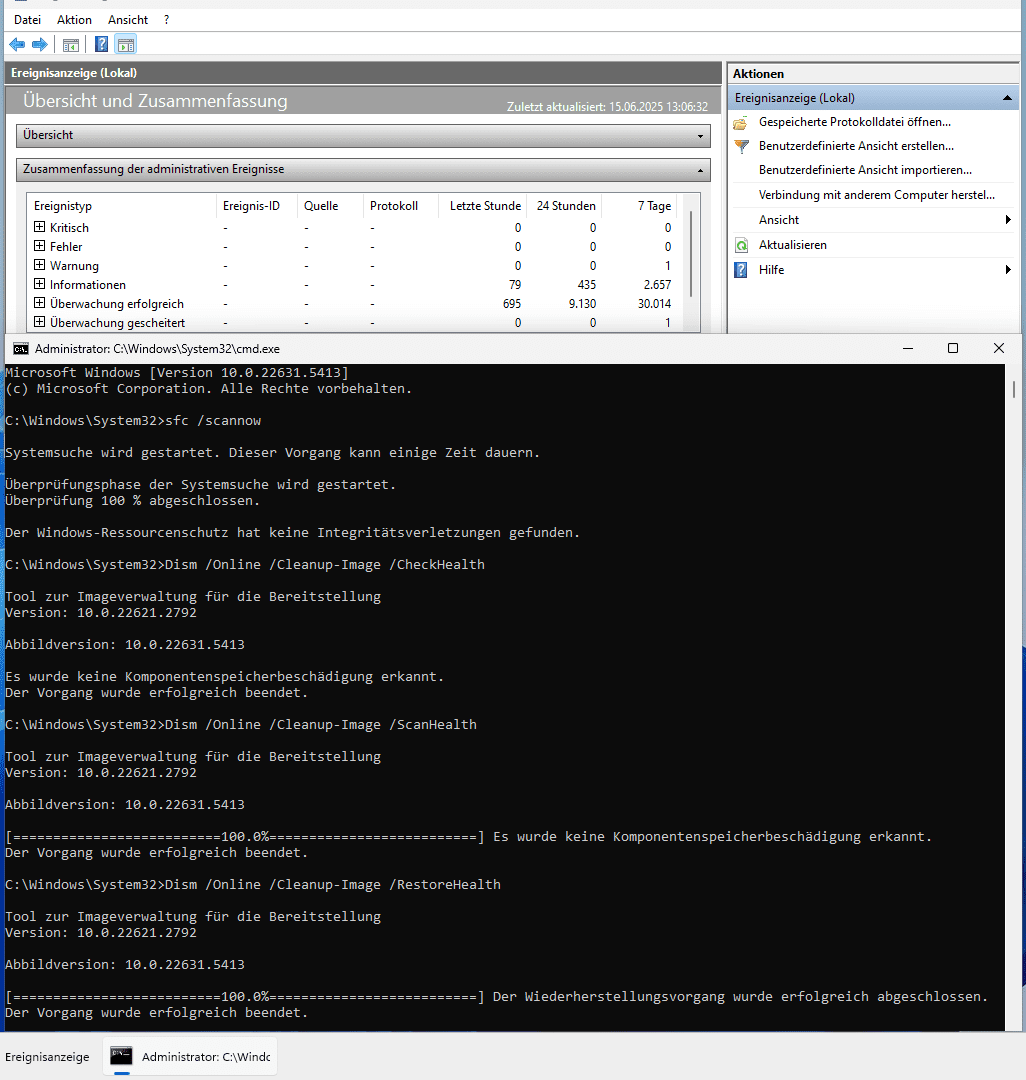
Task: Click Gespeicherte Protokolldatei öffnen
Action: click(855, 122)
